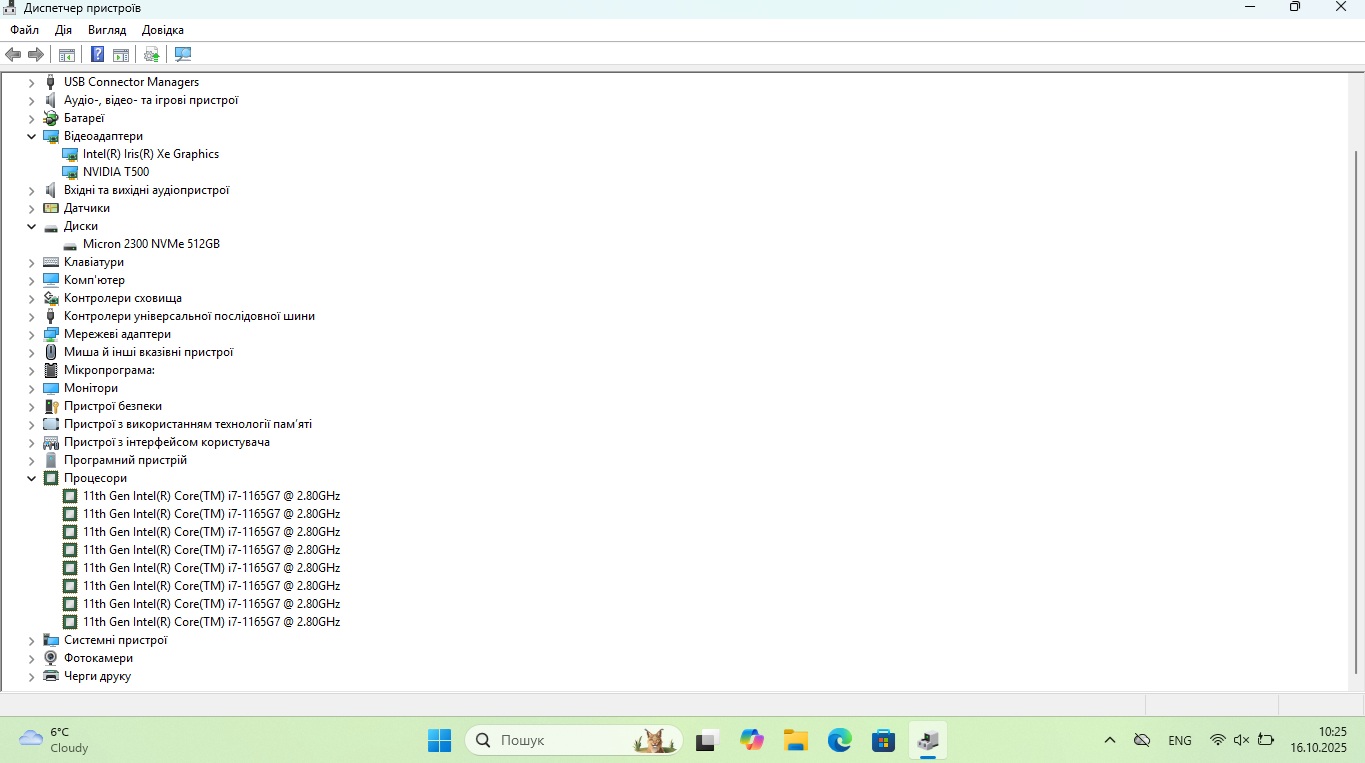Open Microsoft Edge from the taskbar

click(839, 740)
